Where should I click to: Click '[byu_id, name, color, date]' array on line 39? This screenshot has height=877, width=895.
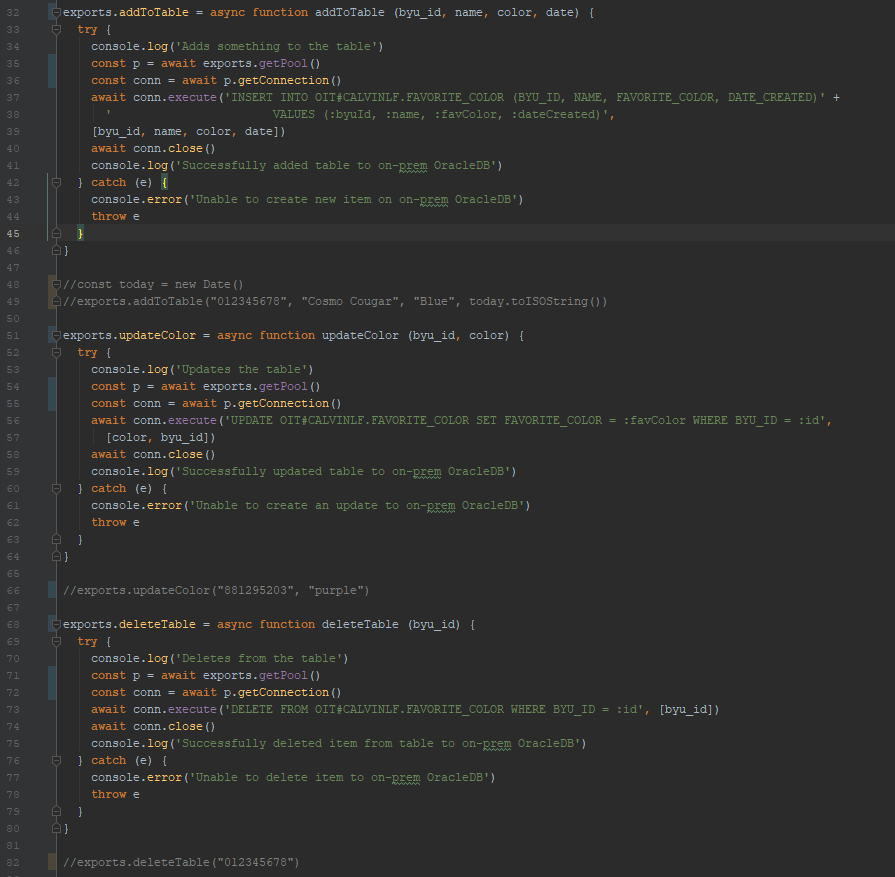coord(188,131)
